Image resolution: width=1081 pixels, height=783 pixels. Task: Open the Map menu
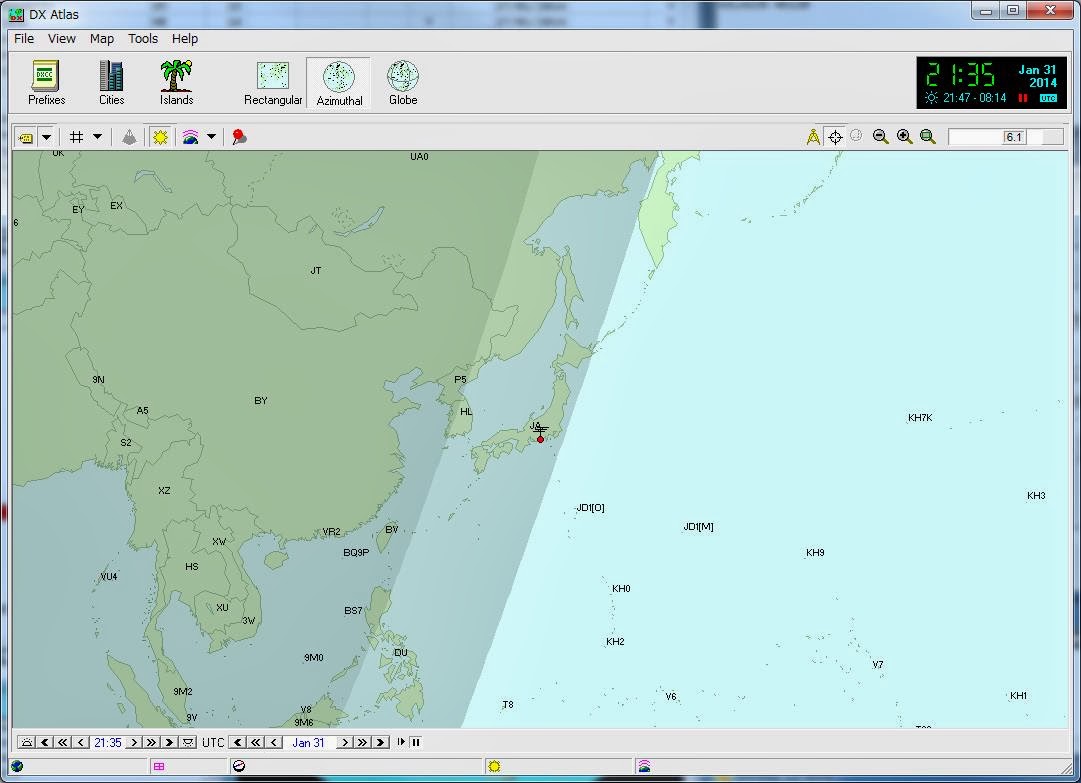(101, 39)
